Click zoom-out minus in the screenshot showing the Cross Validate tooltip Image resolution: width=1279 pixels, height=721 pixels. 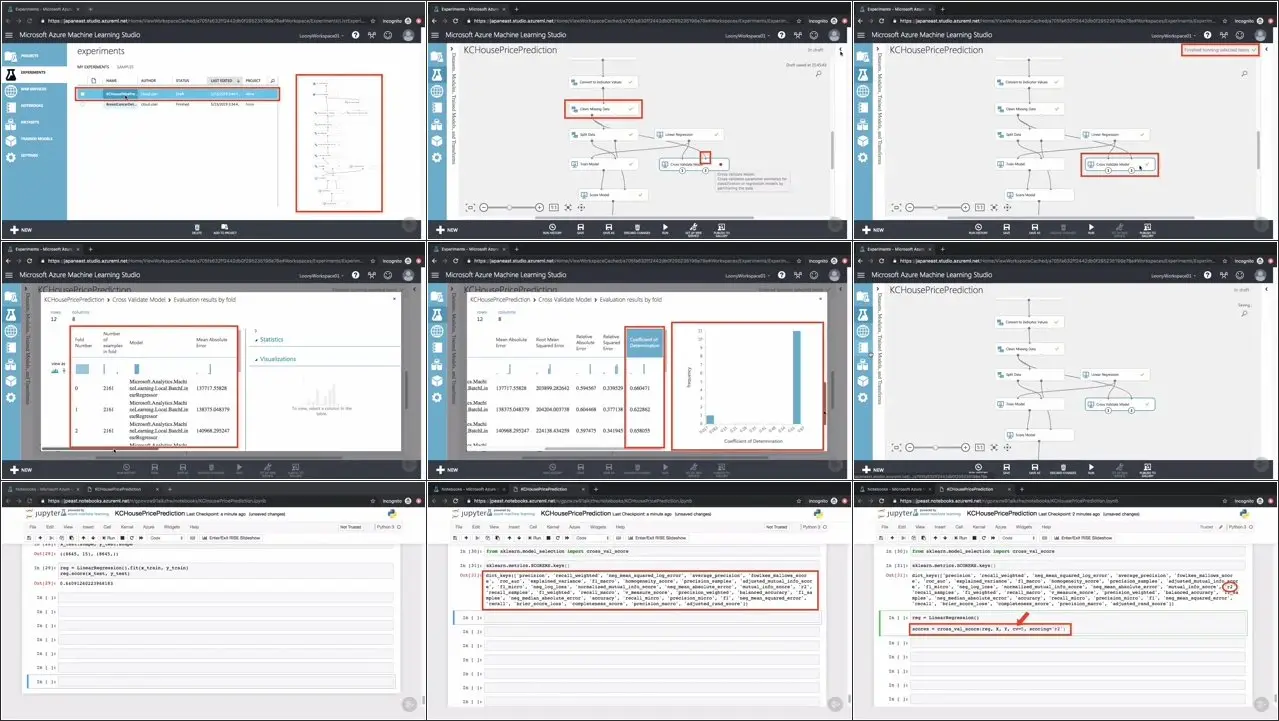click(484, 207)
